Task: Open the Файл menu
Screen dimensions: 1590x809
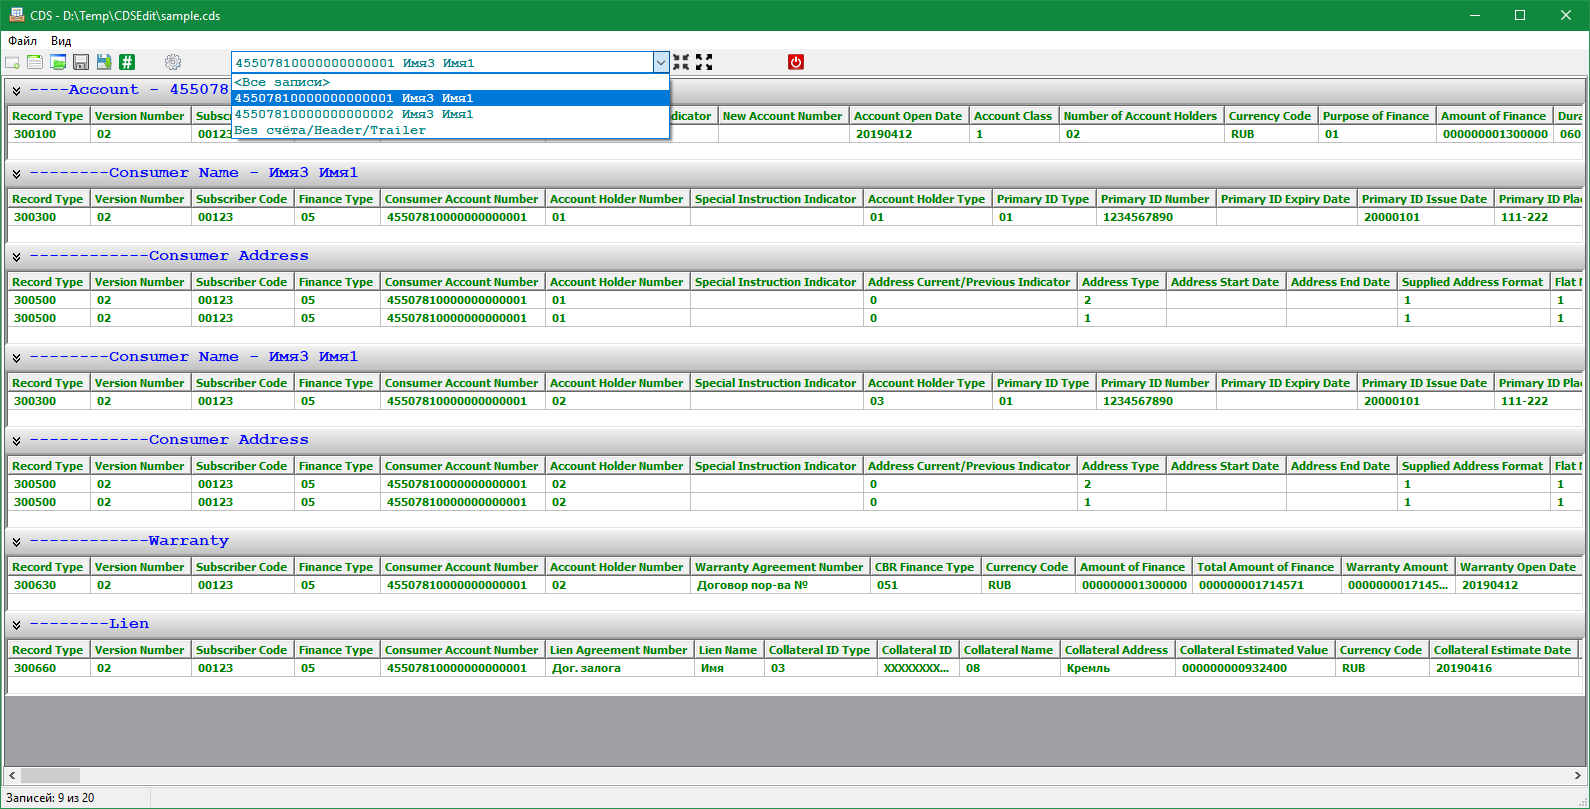Action: tap(22, 41)
